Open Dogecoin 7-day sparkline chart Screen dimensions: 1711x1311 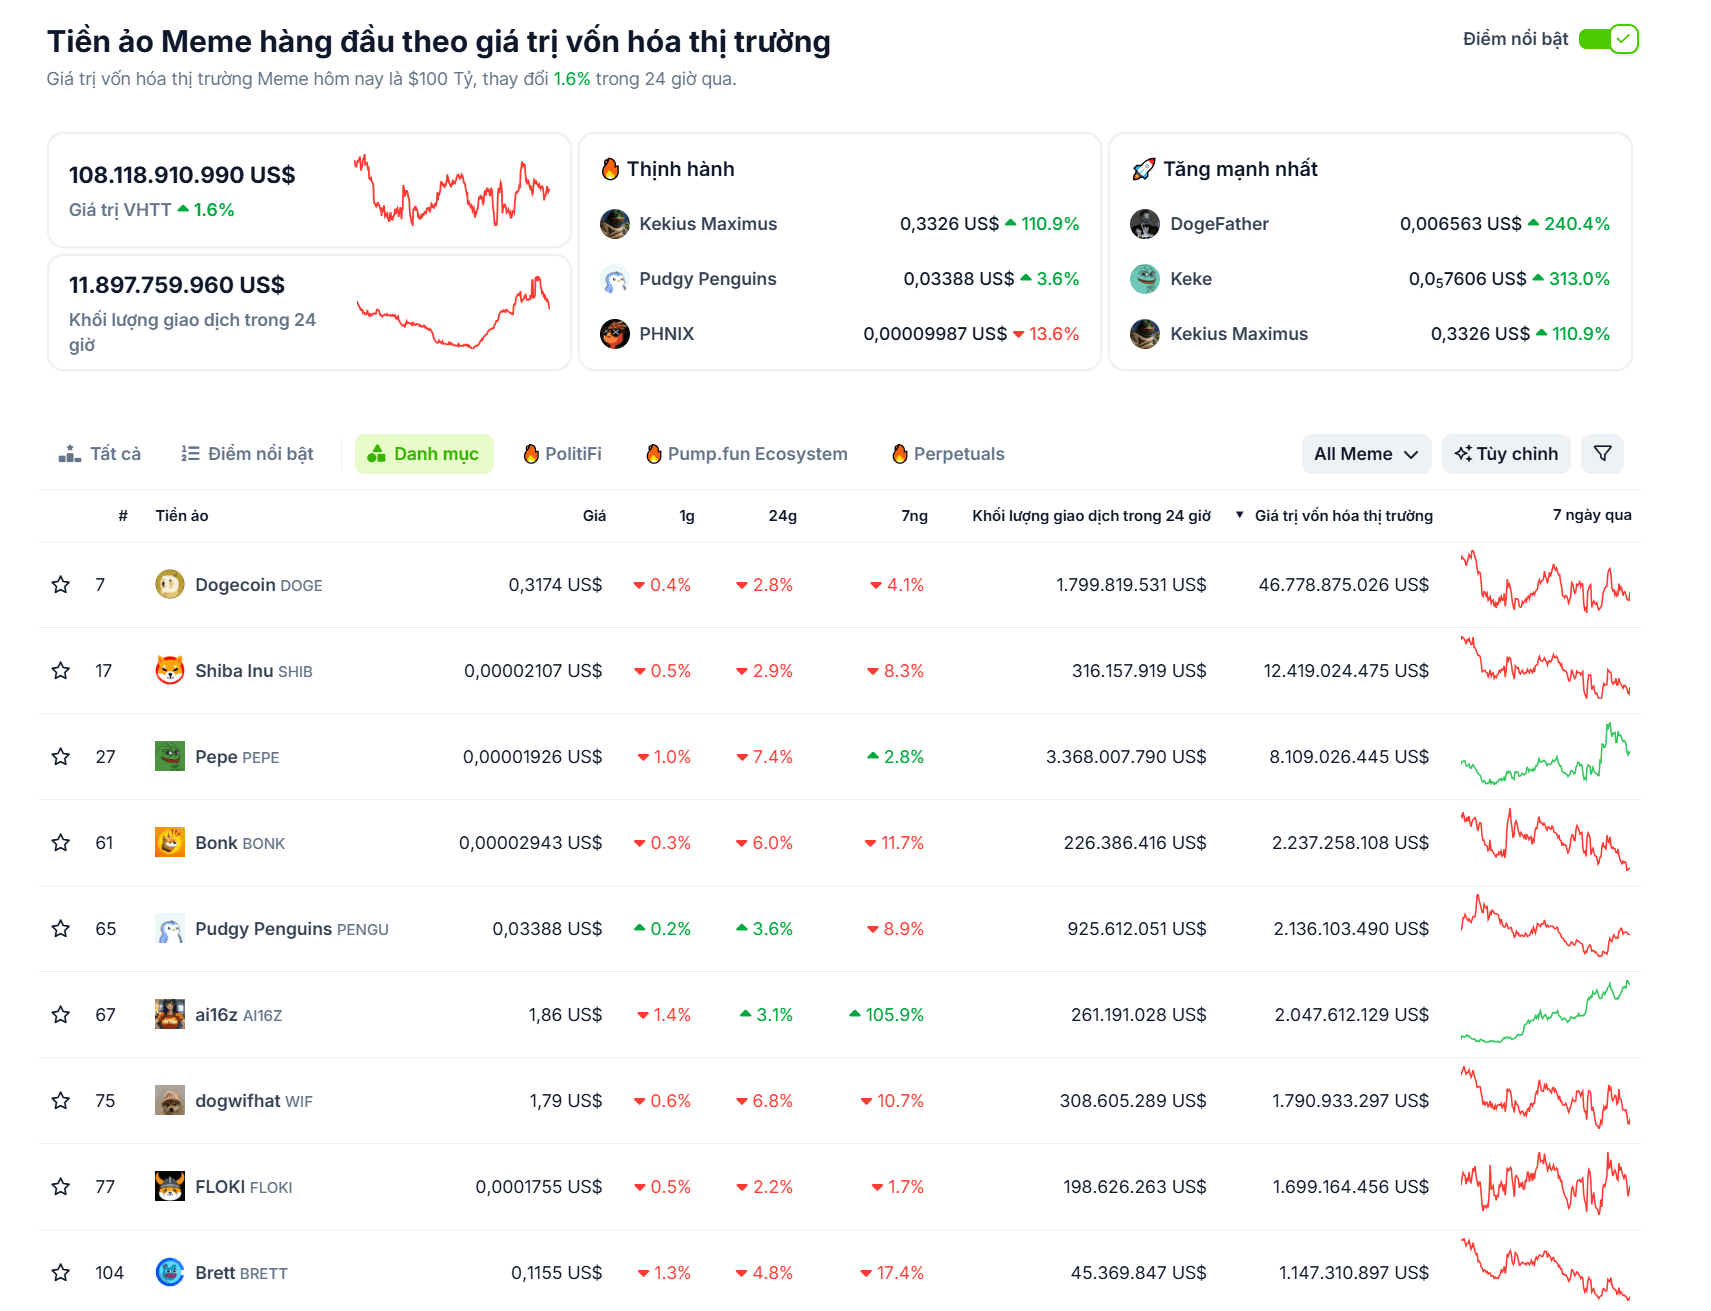1545,582
